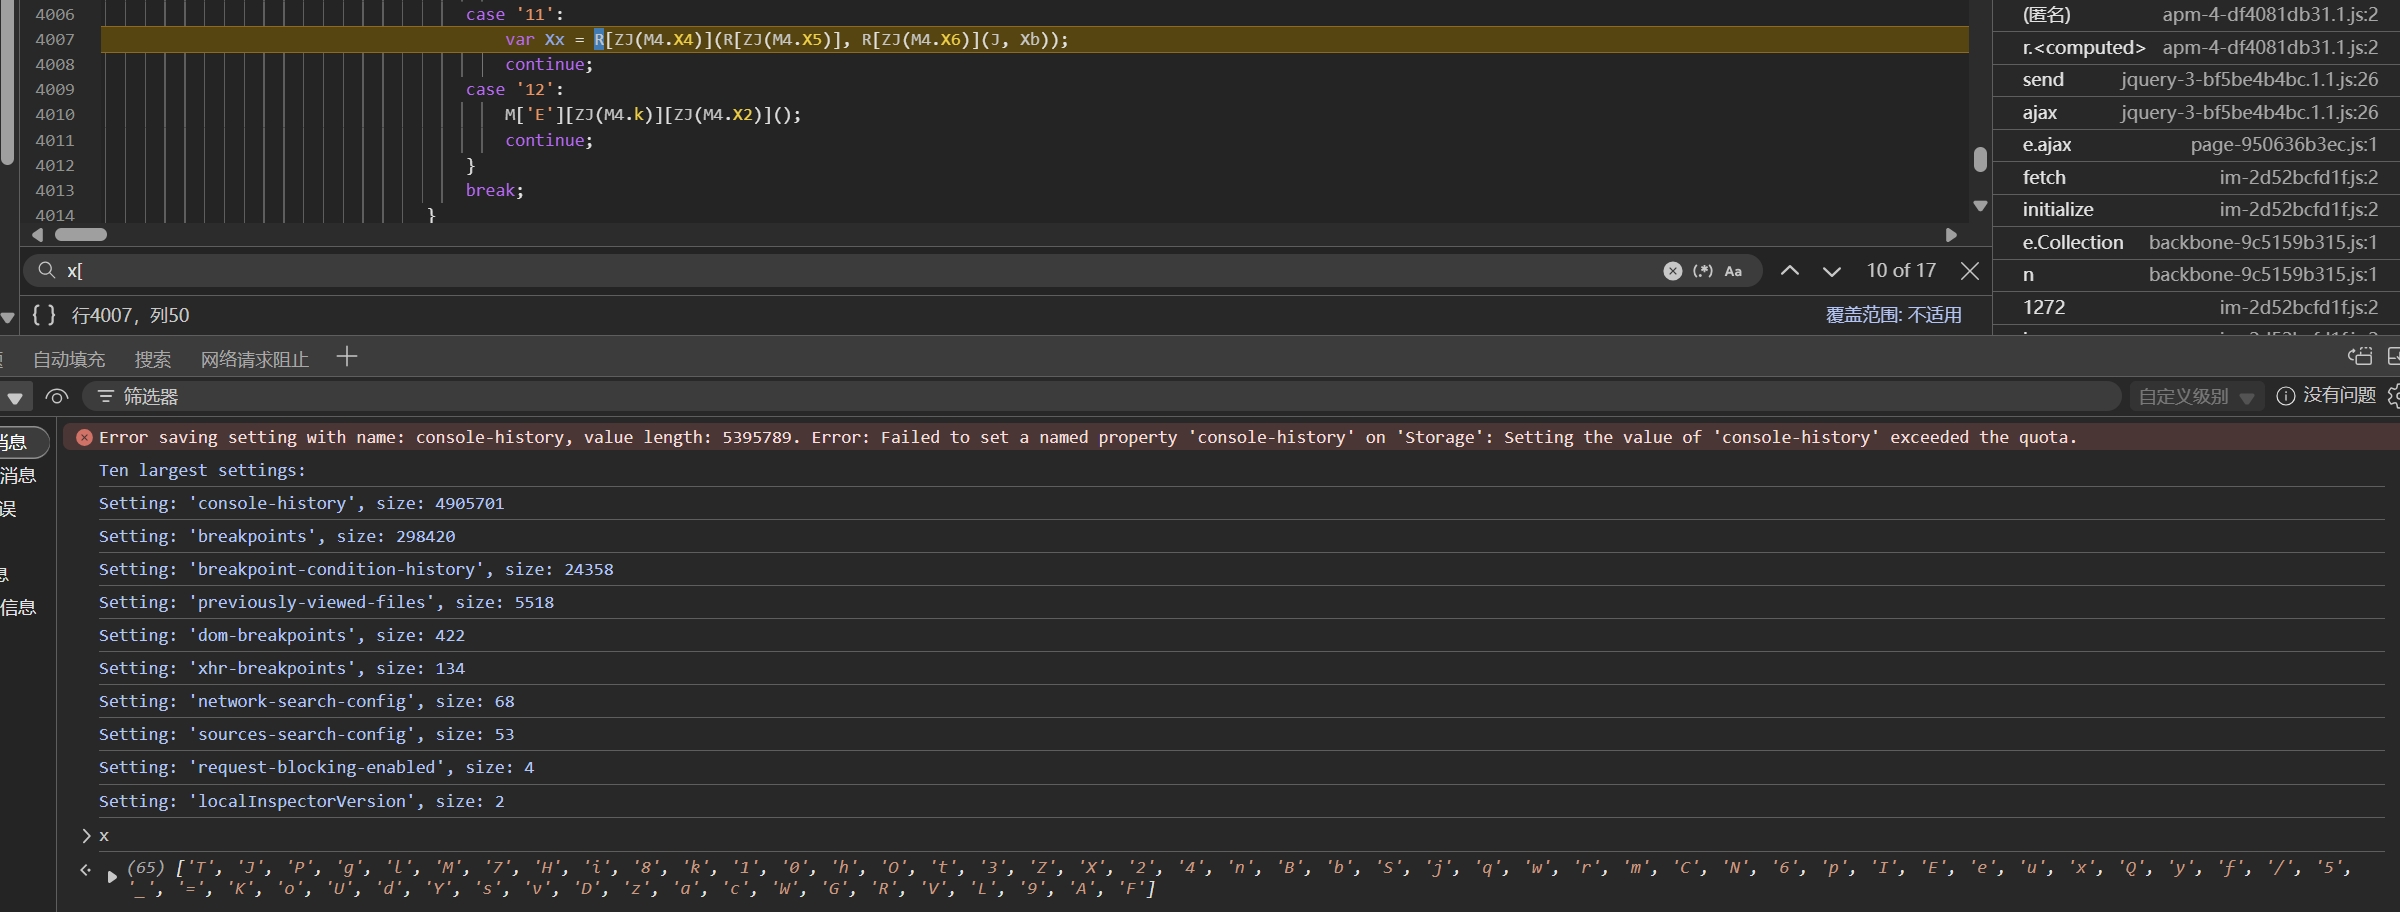Go to previous search match
Screen dimensions: 2400x912
[1790, 271]
